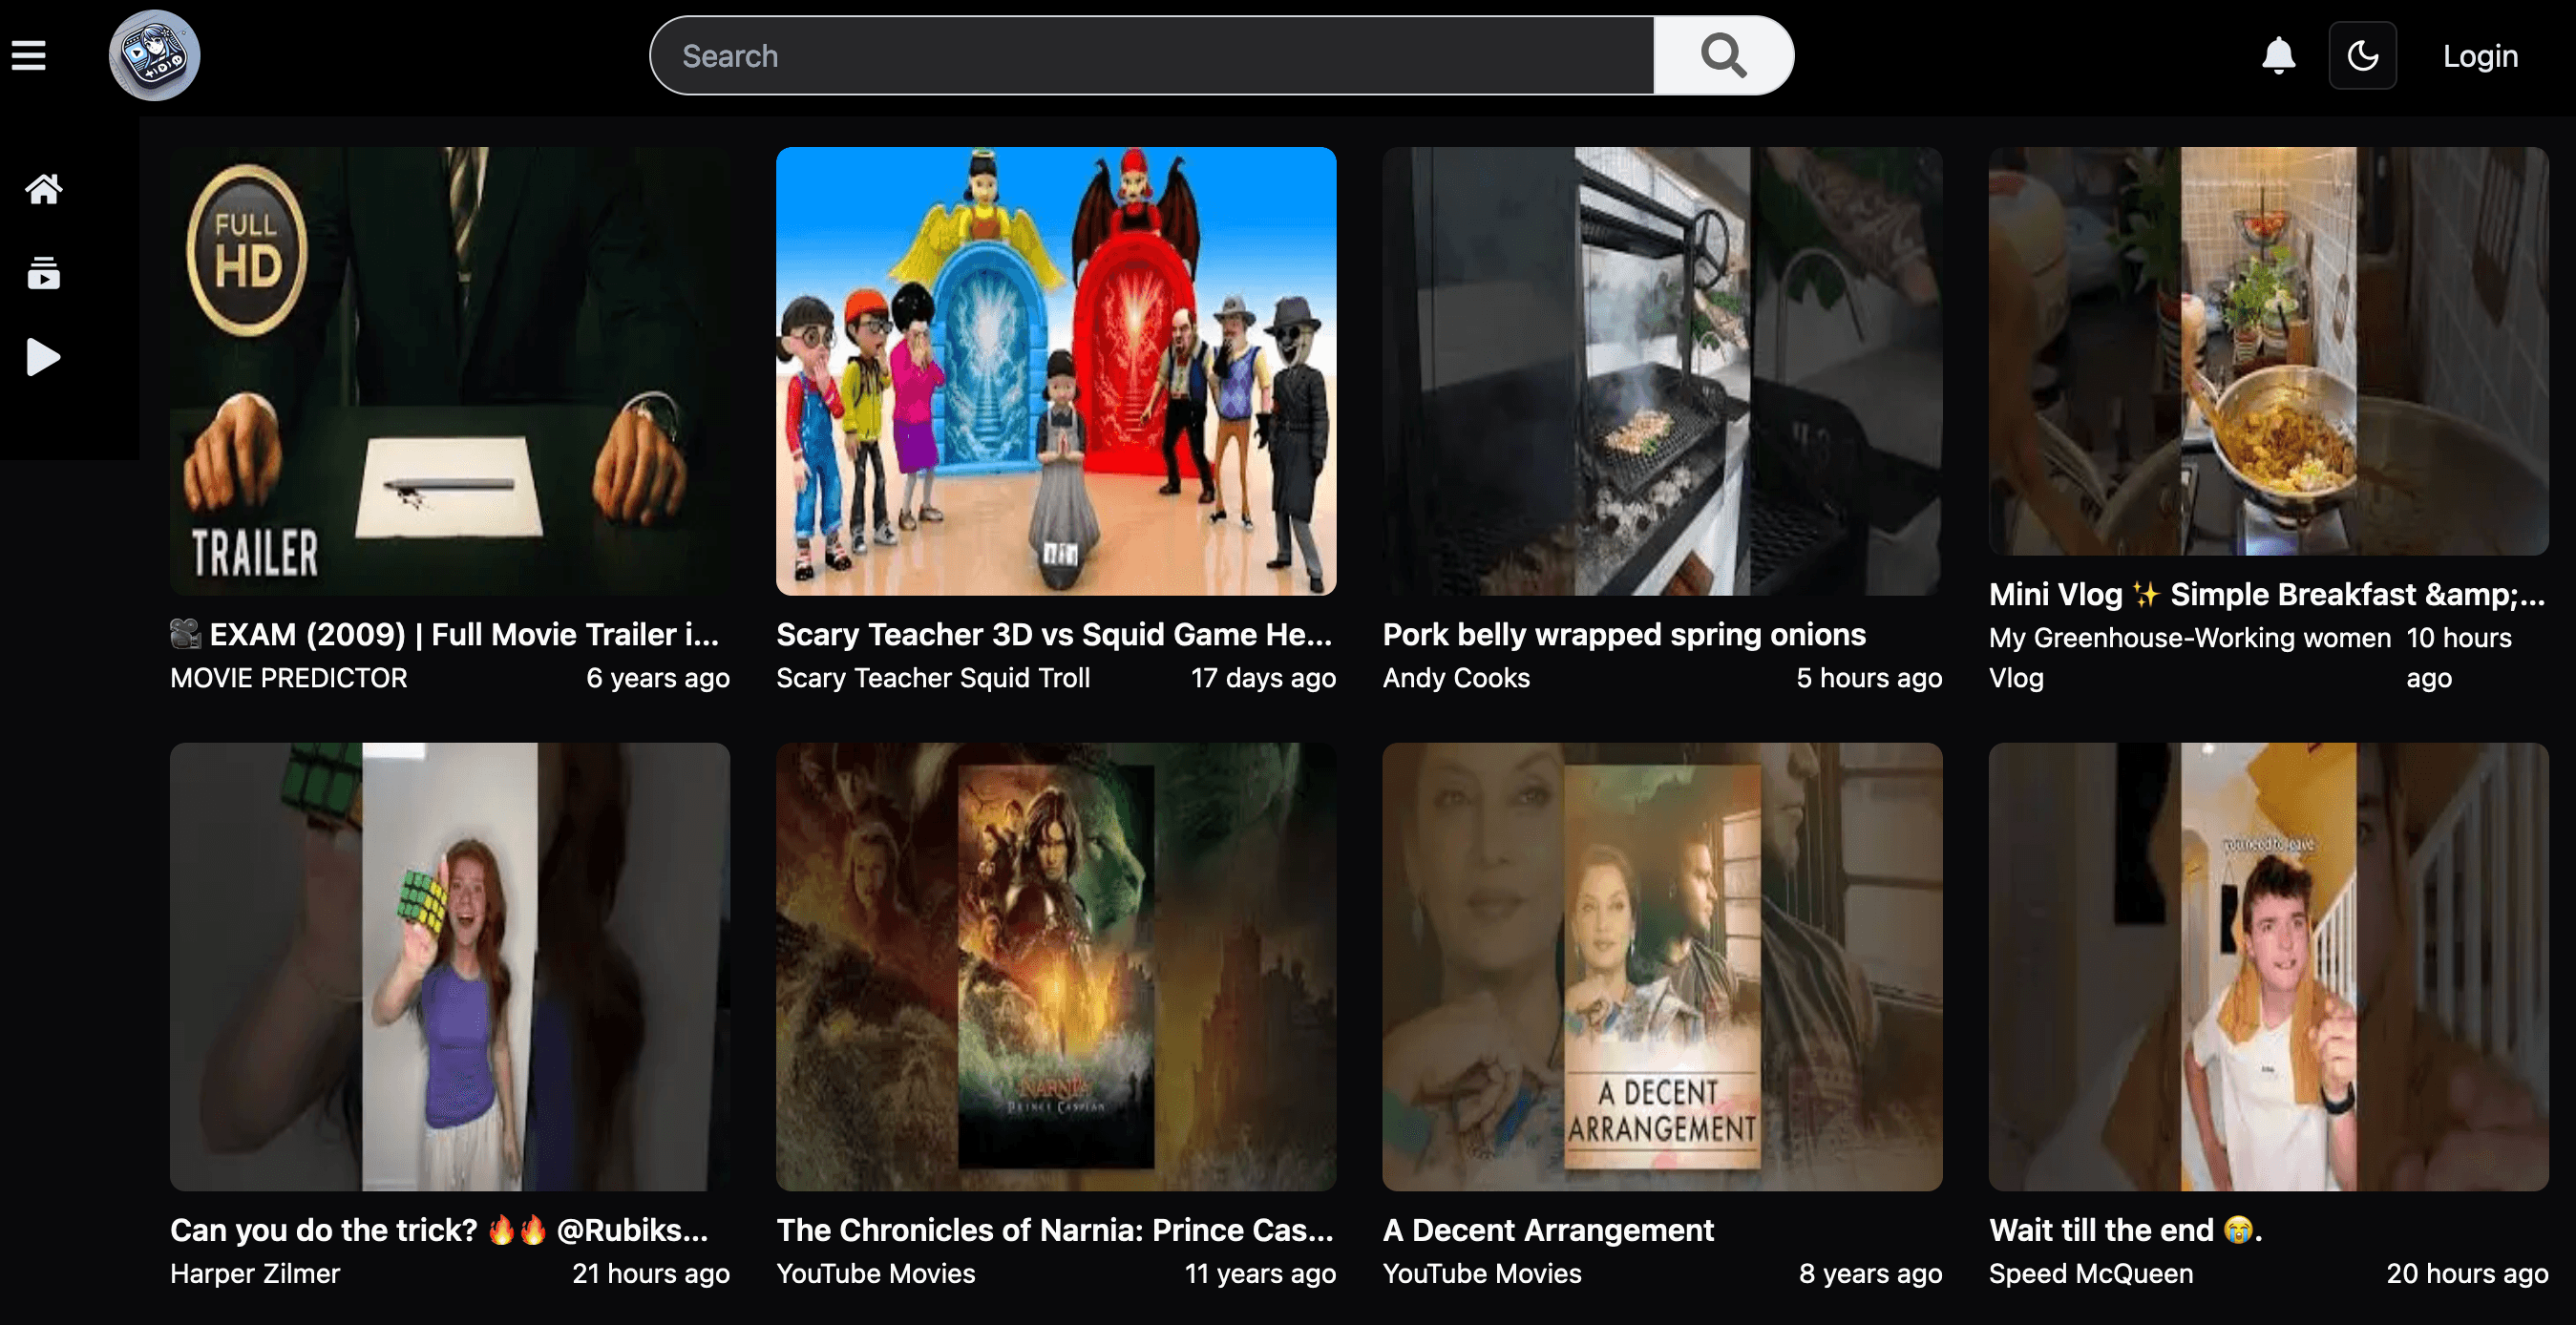Open Mini Vlog breakfast thumbnail

2268,351
